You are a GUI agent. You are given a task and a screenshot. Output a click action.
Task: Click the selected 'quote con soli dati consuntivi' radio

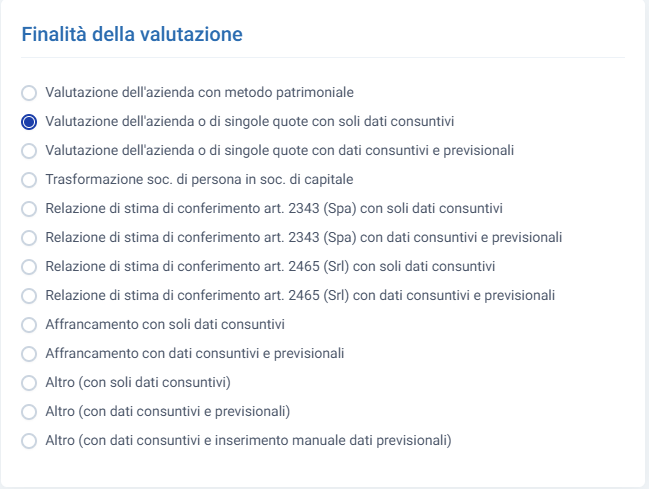pos(29,122)
